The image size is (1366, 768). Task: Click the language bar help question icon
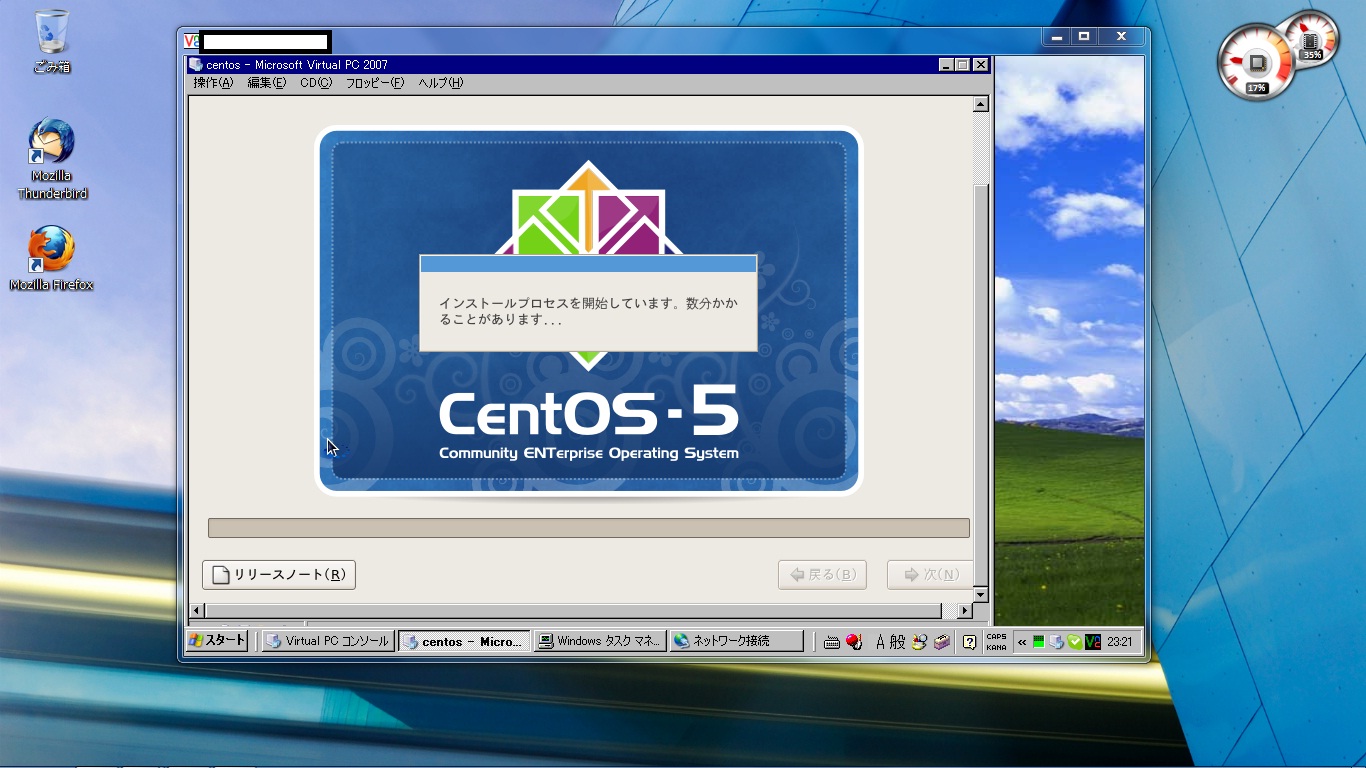click(969, 642)
